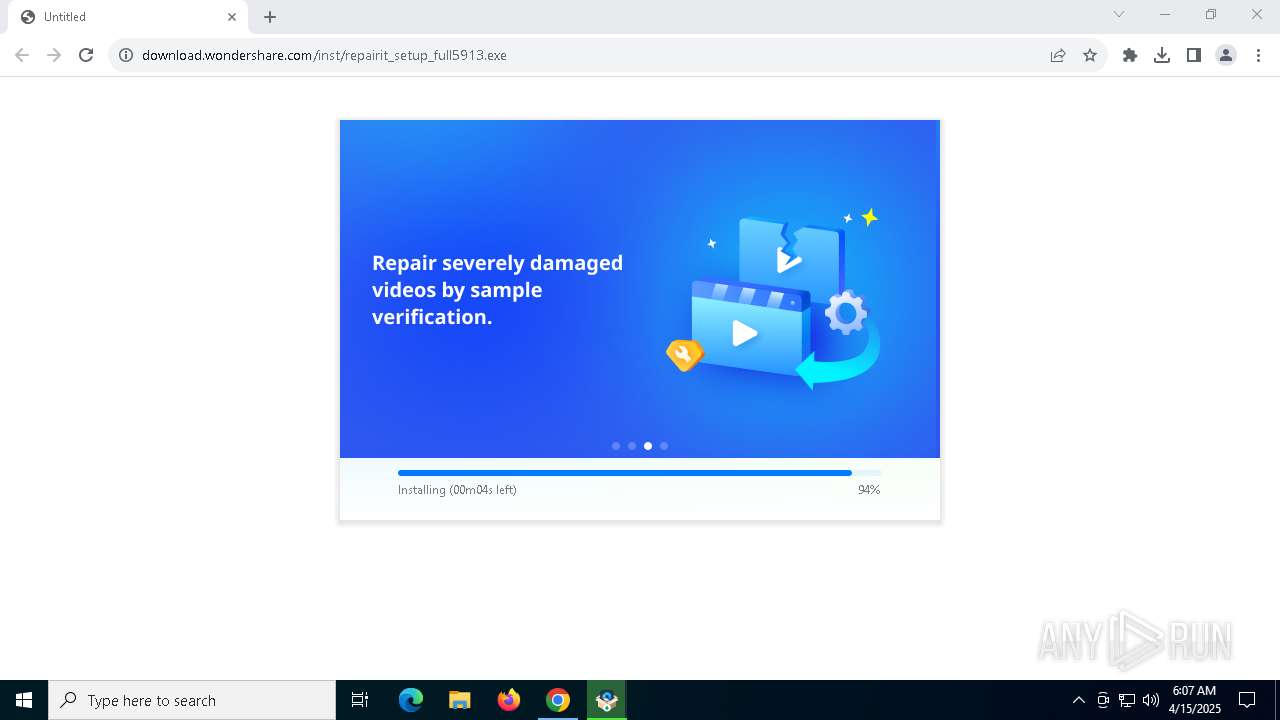The image size is (1280, 720).
Task: Click the Meet Now tray icon
Action: (1103, 700)
